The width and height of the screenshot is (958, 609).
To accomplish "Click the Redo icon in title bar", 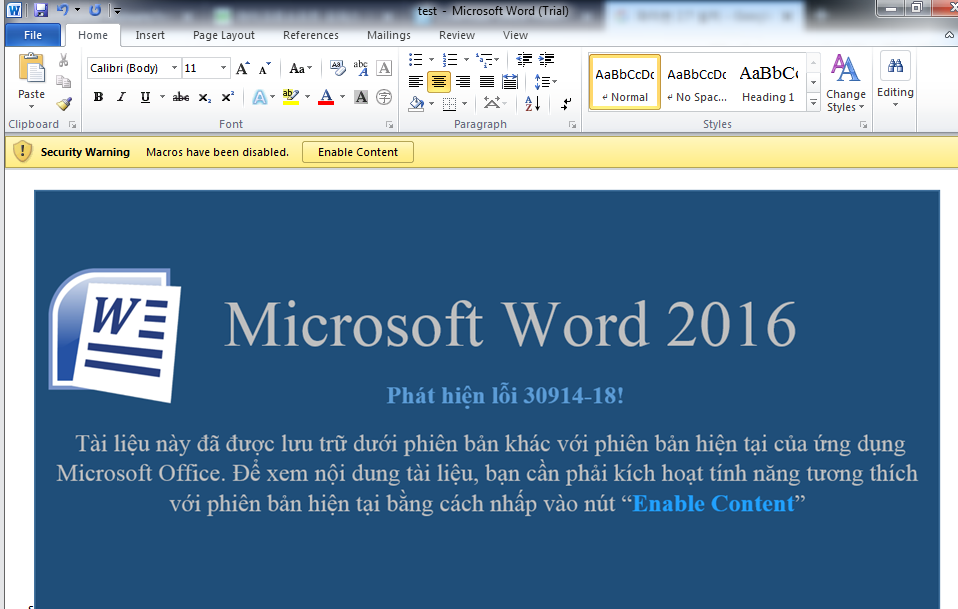I will click(x=95, y=10).
